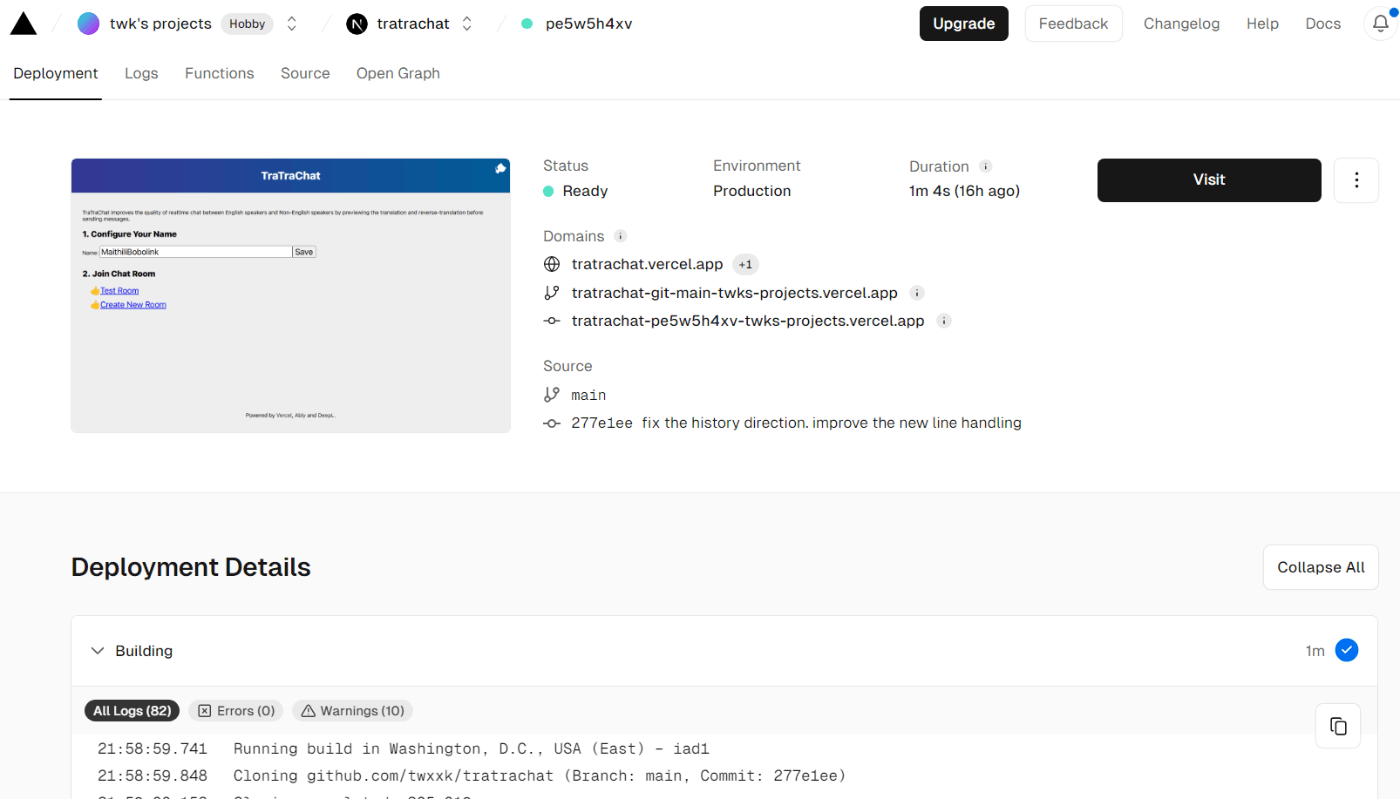Copy the build logs with copy icon
The height and width of the screenshot is (799, 1400).
click(1338, 726)
